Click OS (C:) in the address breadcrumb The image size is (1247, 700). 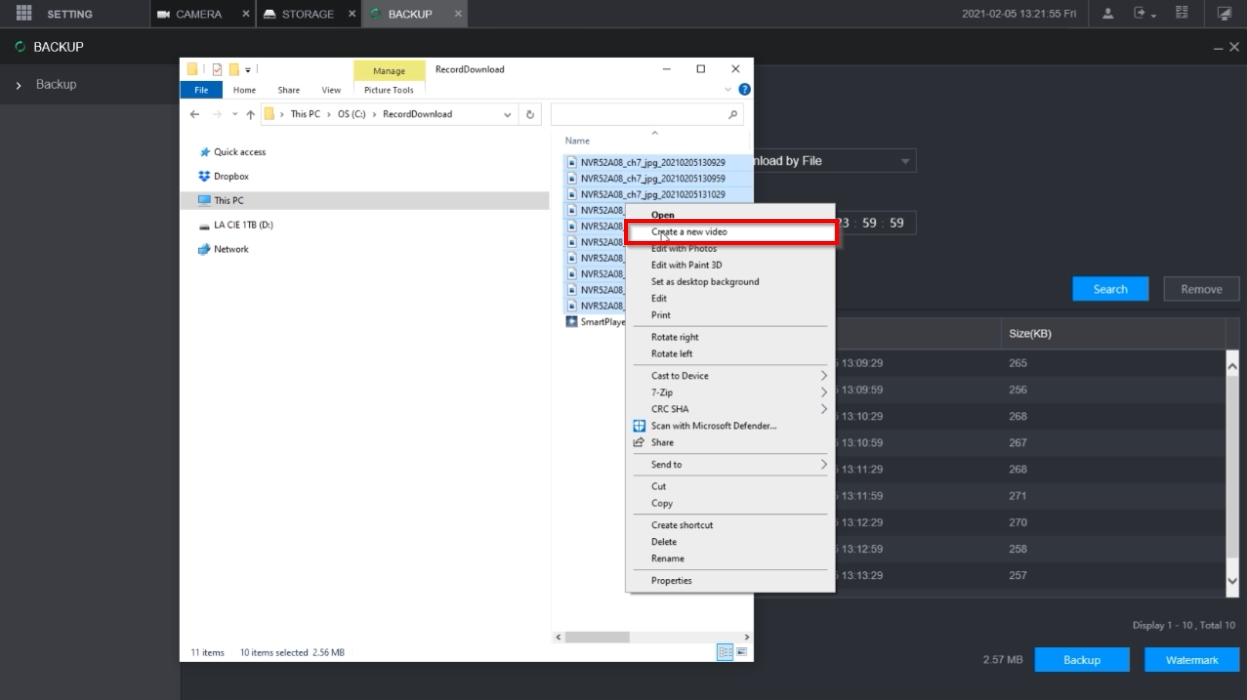pyautogui.click(x=351, y=114)
